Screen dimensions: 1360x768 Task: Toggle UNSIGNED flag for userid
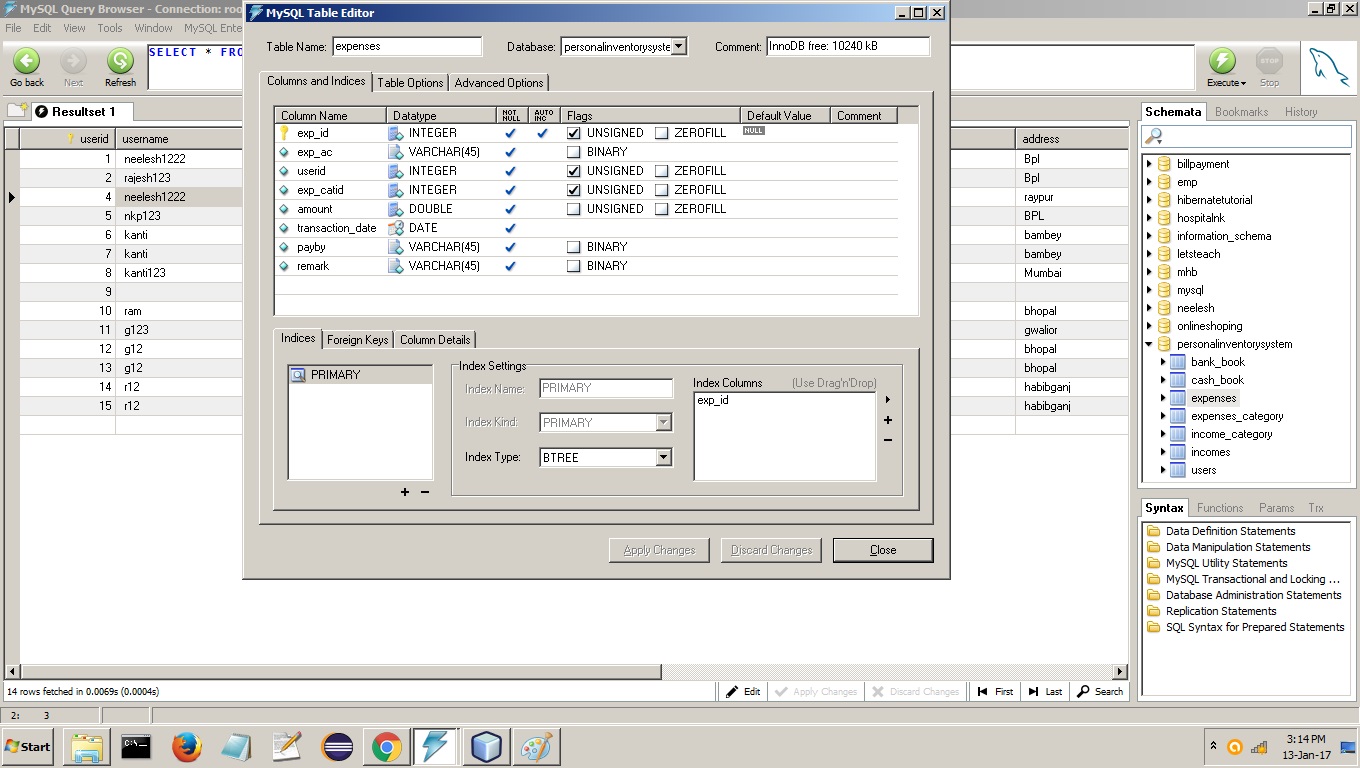(x=574, y=171)
